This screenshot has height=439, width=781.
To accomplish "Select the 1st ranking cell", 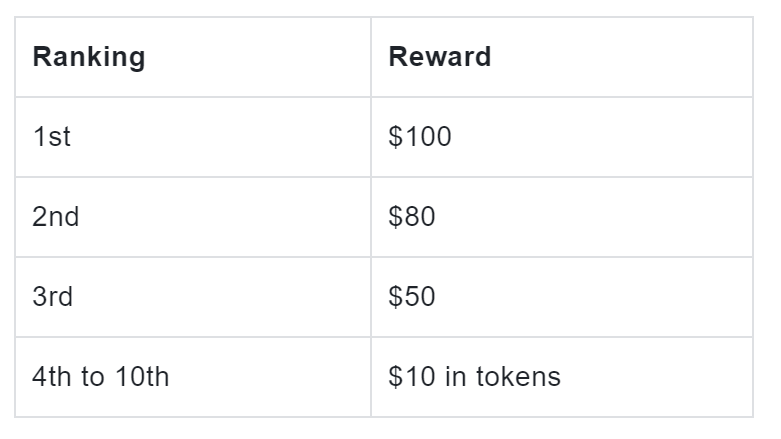I will 51,137.
